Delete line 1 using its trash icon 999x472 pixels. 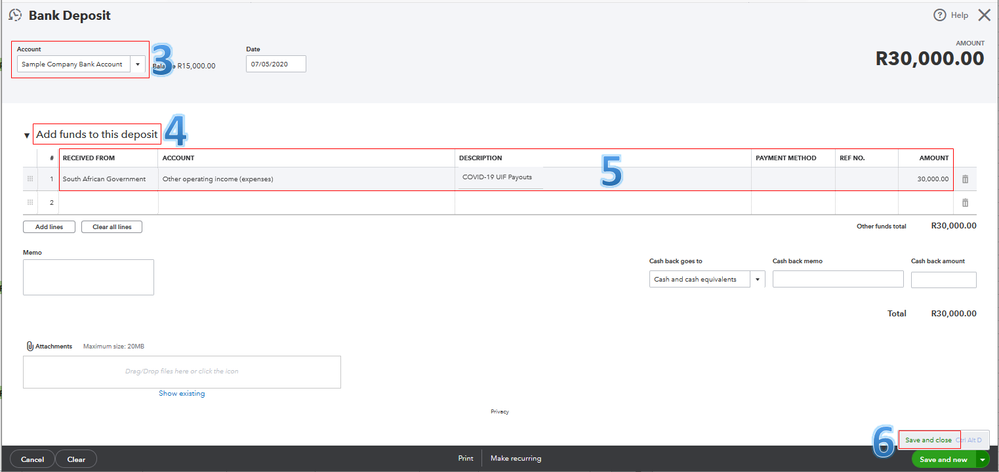(965, 179)
